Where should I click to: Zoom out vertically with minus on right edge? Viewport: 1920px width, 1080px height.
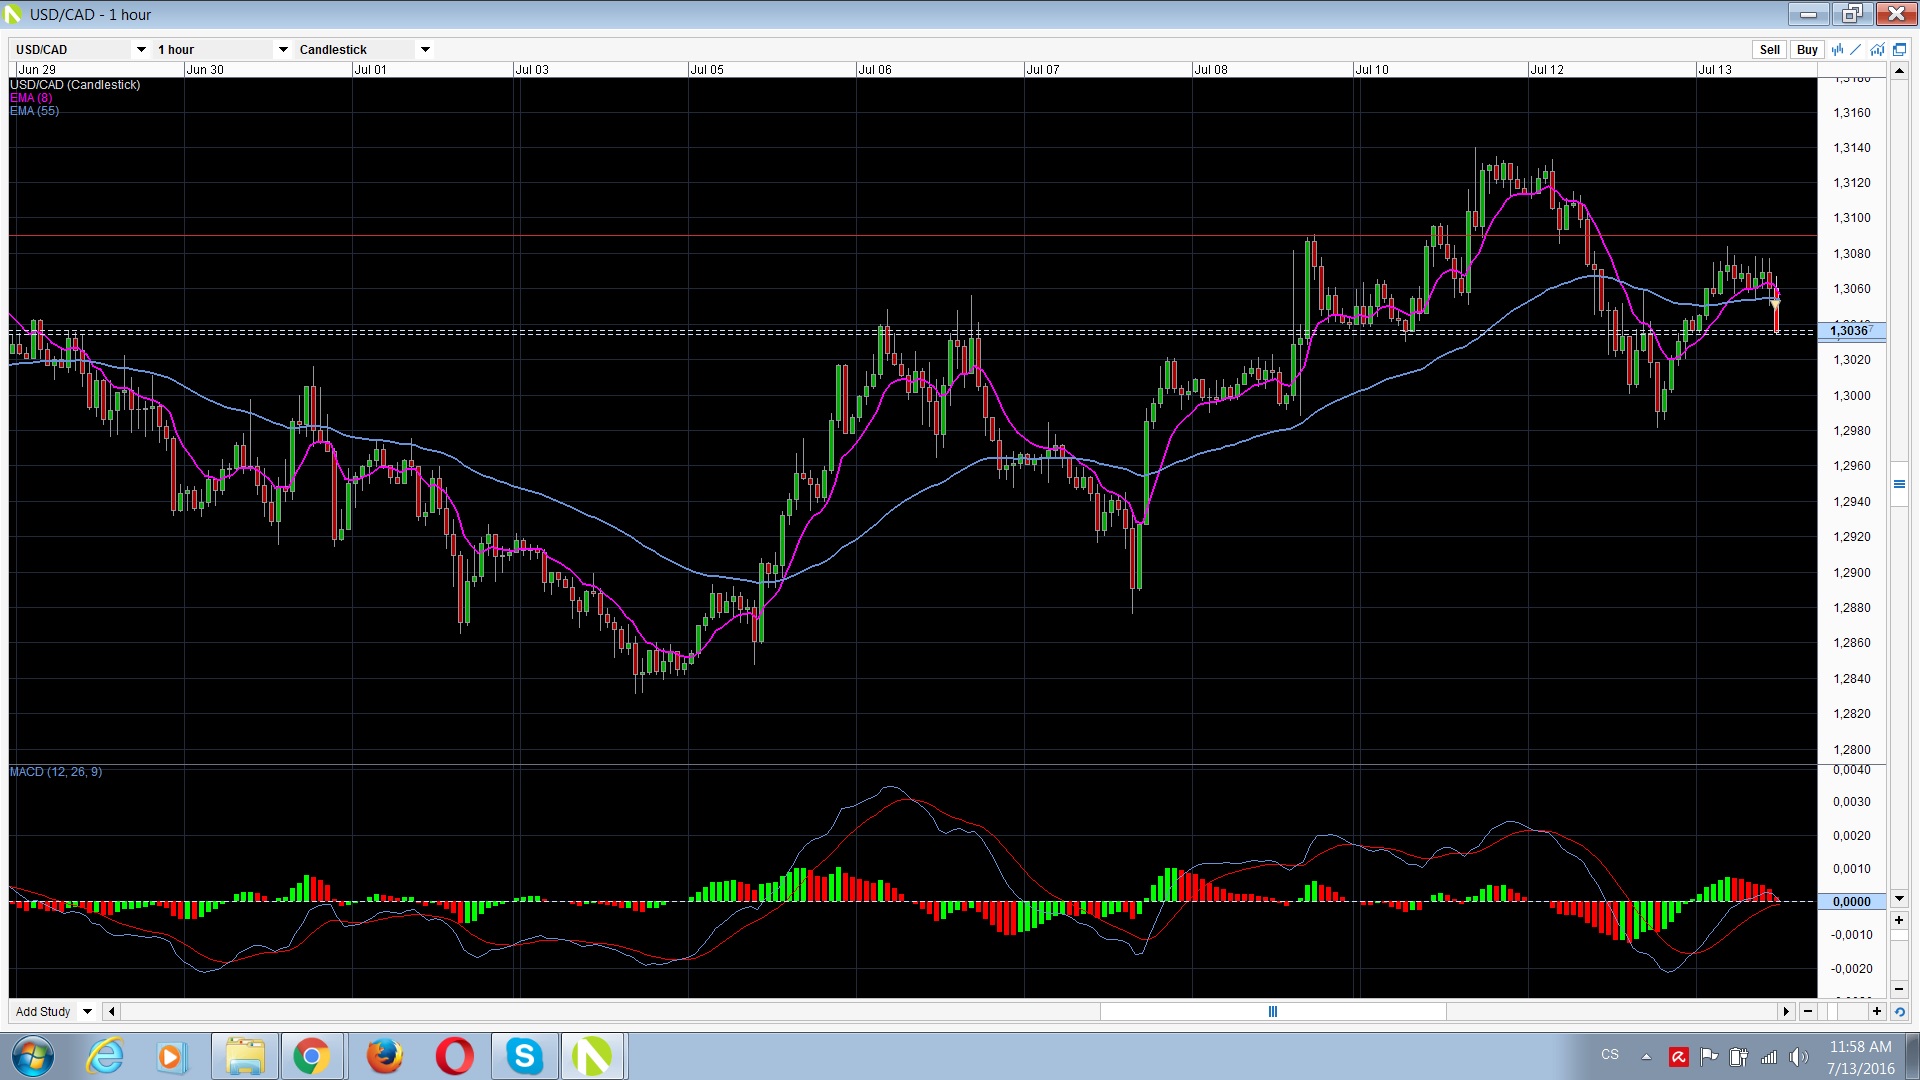point(1899,989)
